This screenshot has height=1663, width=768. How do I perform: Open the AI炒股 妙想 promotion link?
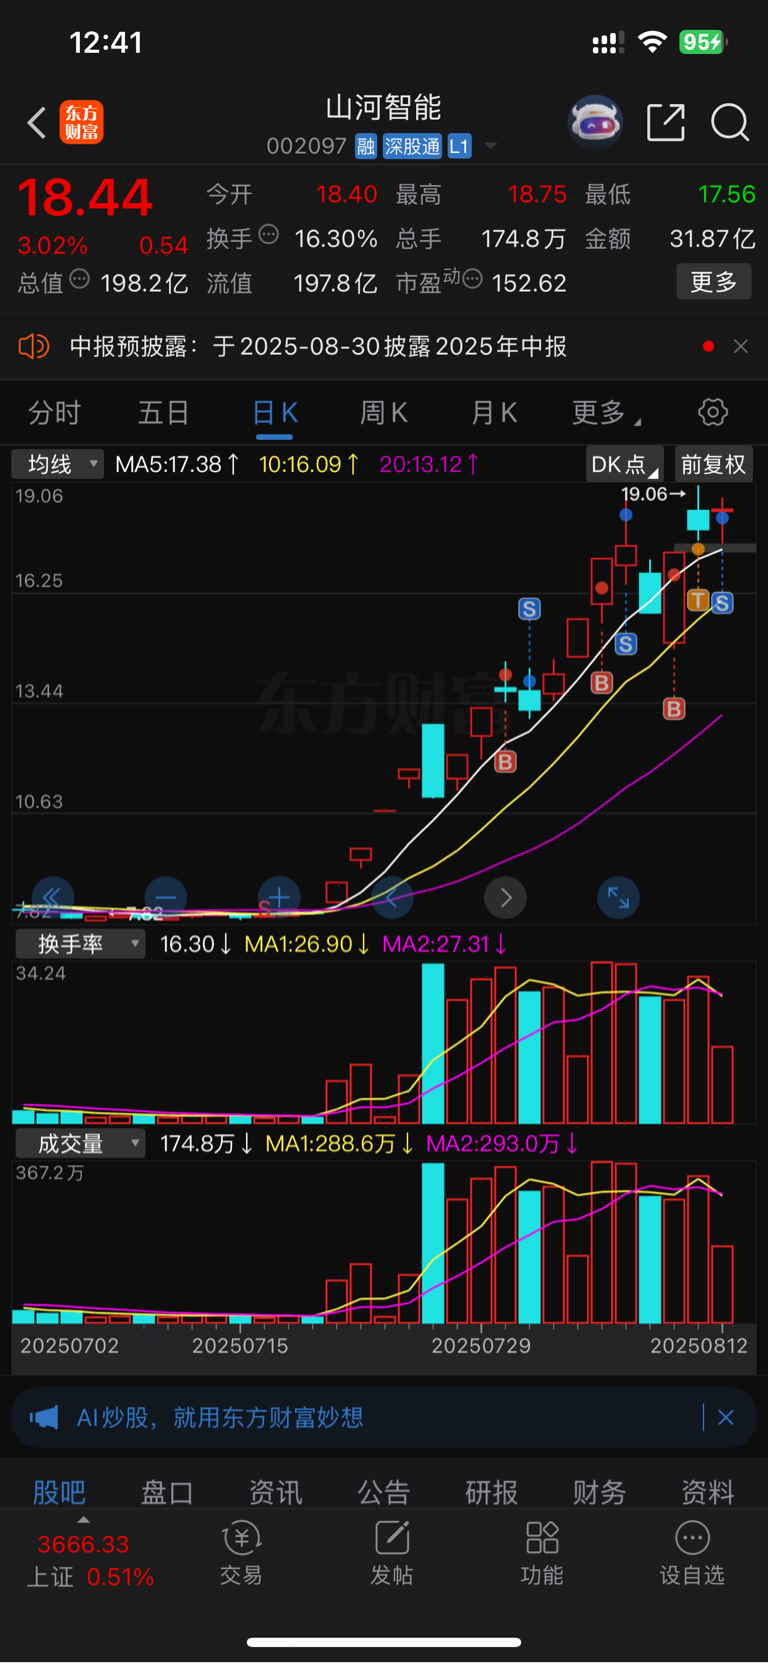pyautogui.click(x=220, y=1417)
